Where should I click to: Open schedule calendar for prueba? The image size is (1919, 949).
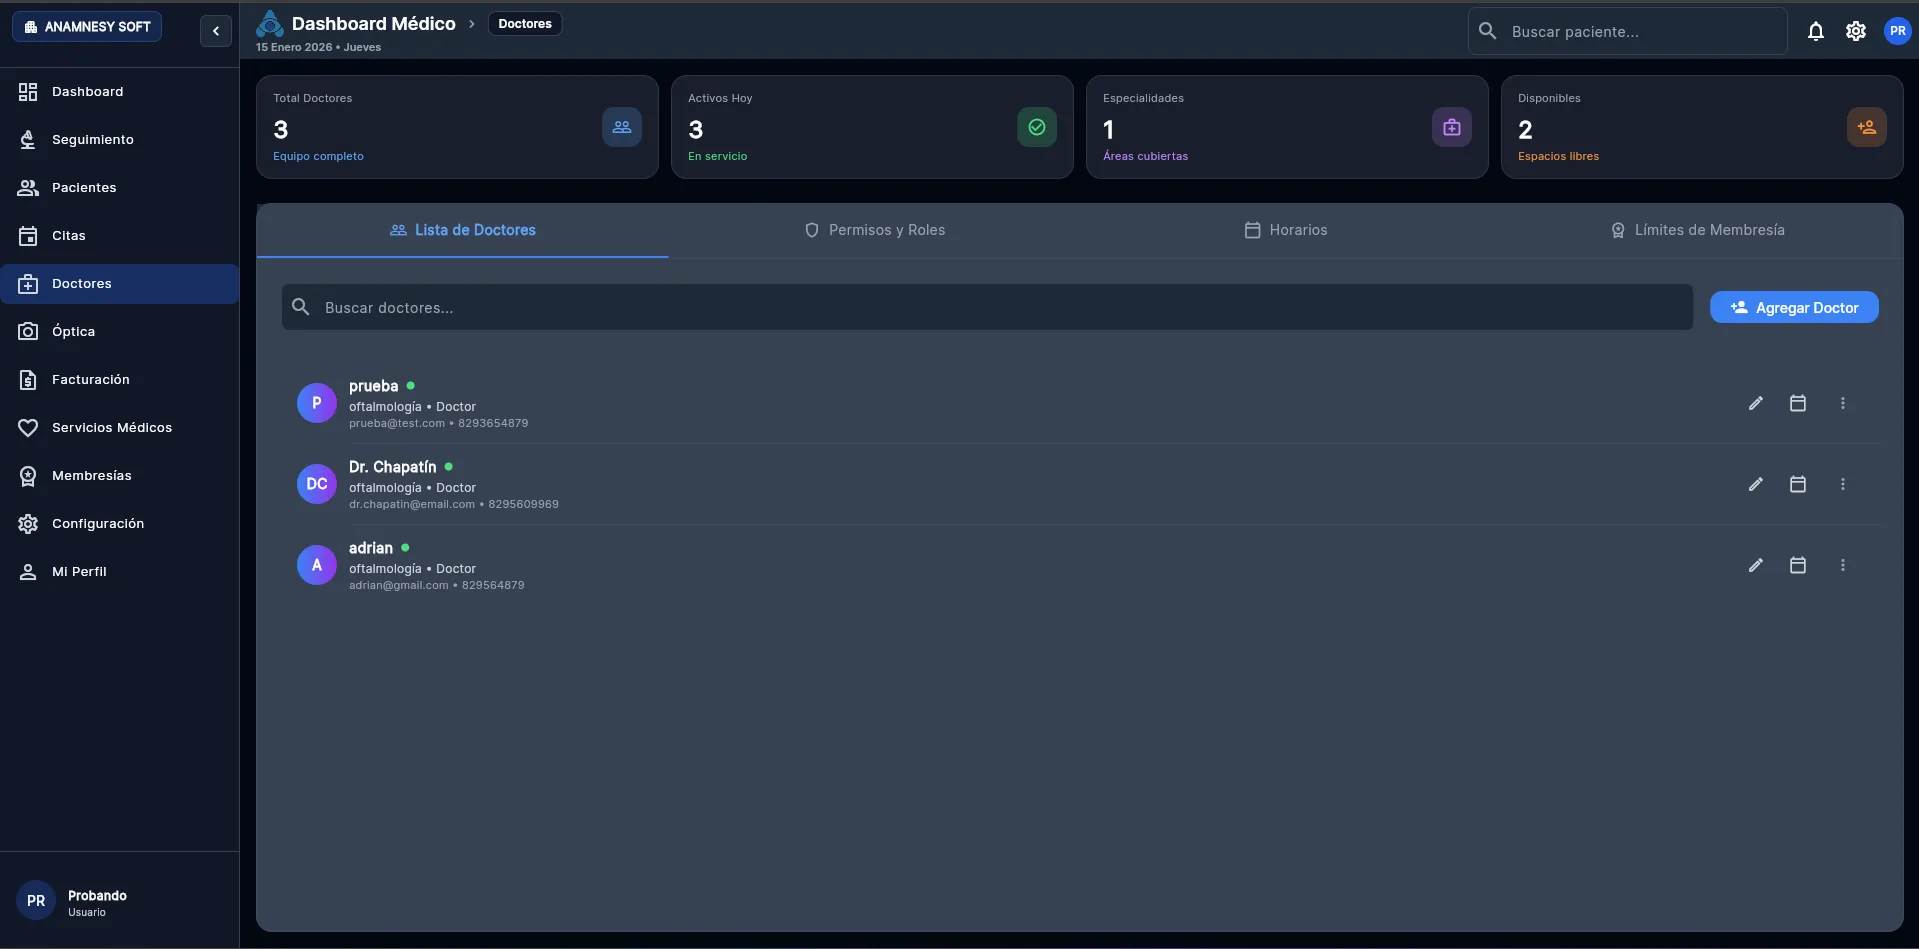tap(1797, 403)
